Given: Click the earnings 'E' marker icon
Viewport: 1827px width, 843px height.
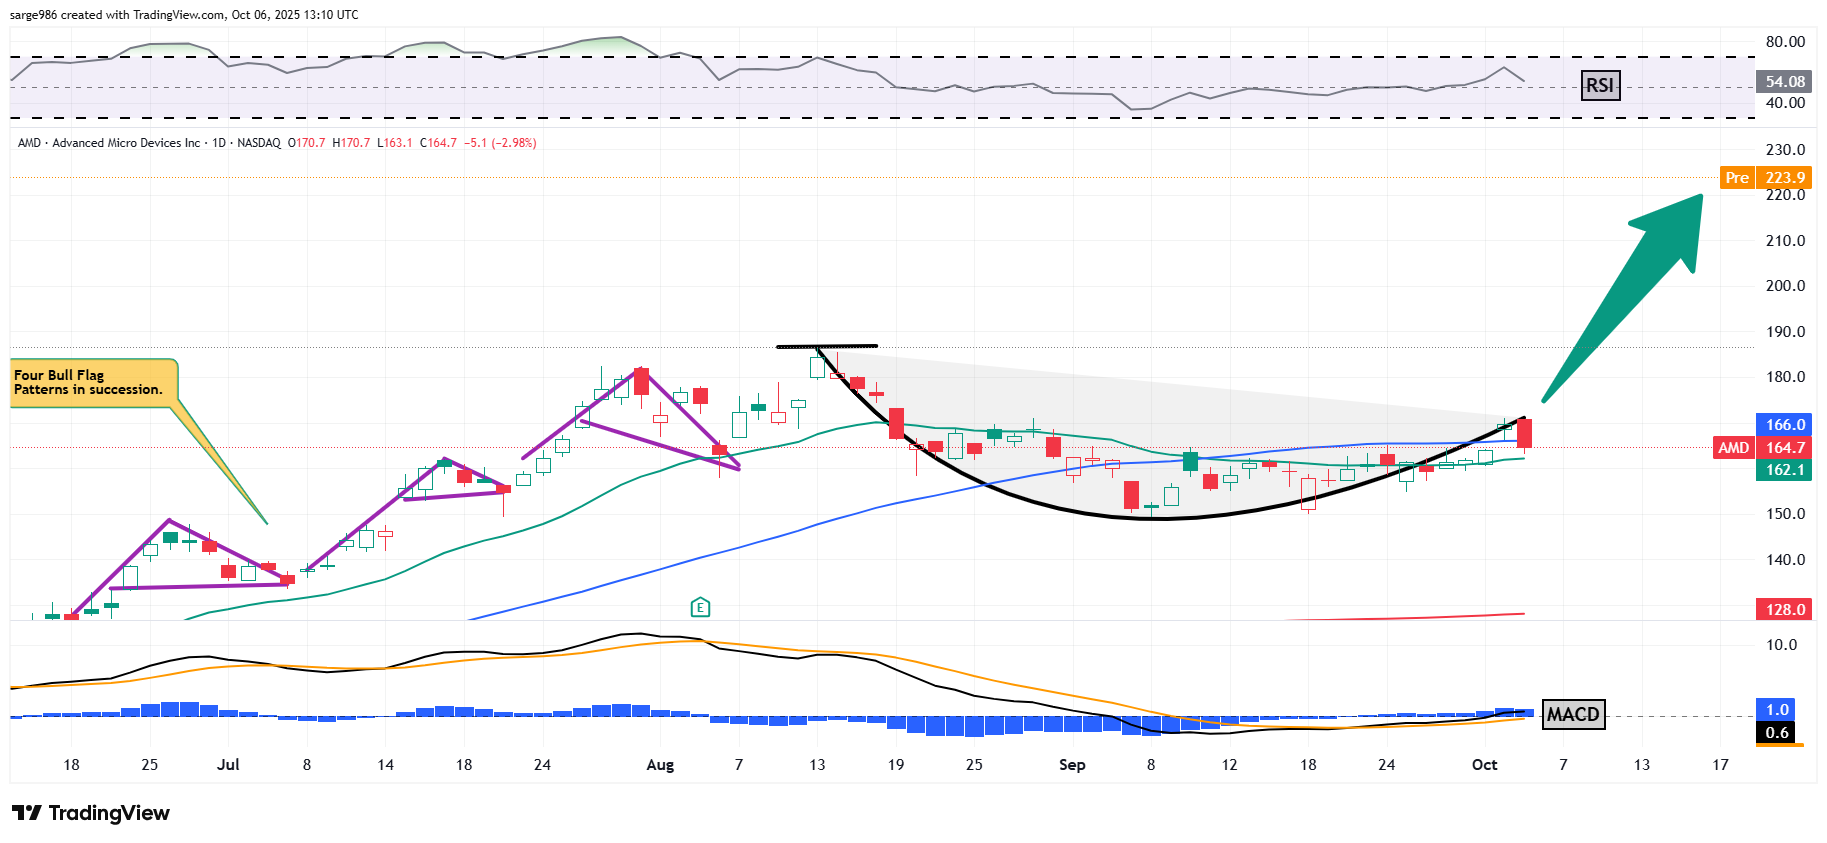Looking at the screenshot, I should [x=700, y=607].
